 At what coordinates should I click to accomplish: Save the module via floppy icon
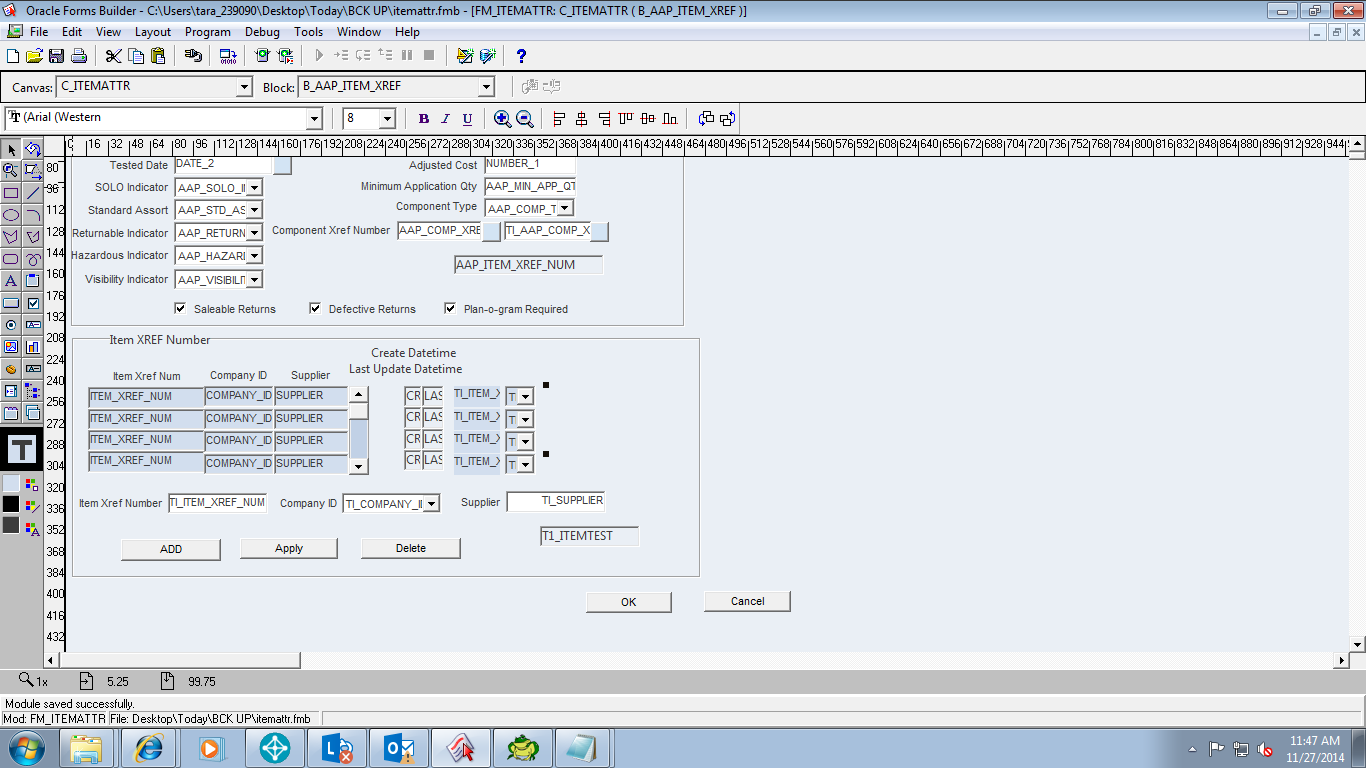tap(56, 56)
